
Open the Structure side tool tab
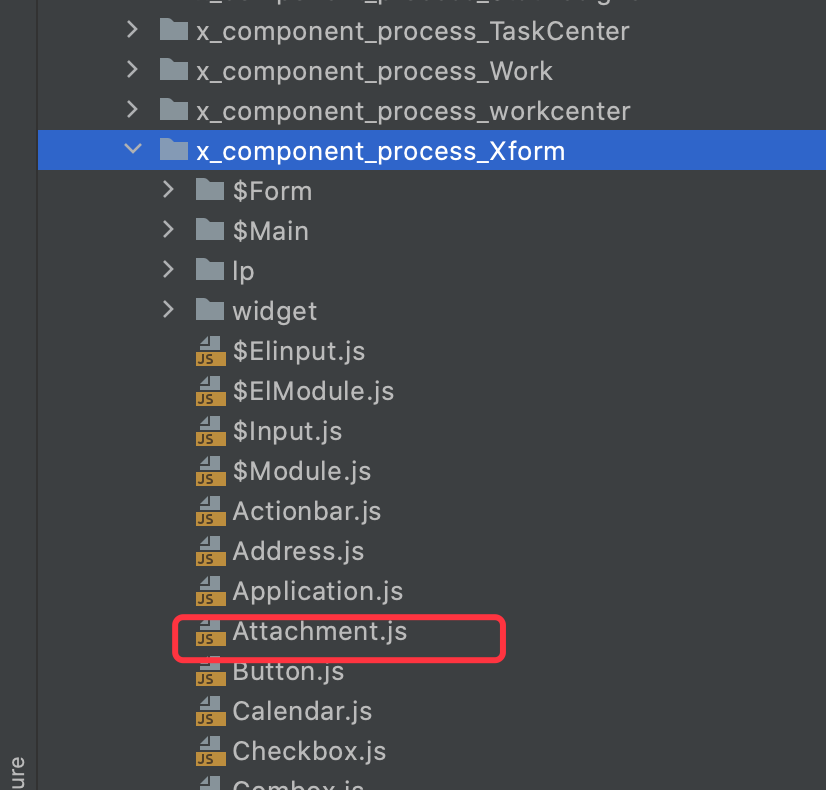coord(17,770)
